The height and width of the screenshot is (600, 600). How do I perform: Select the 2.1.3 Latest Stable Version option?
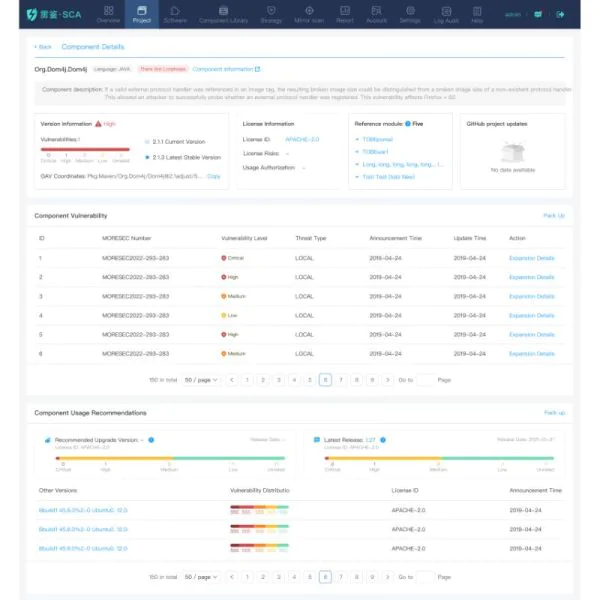148,157
